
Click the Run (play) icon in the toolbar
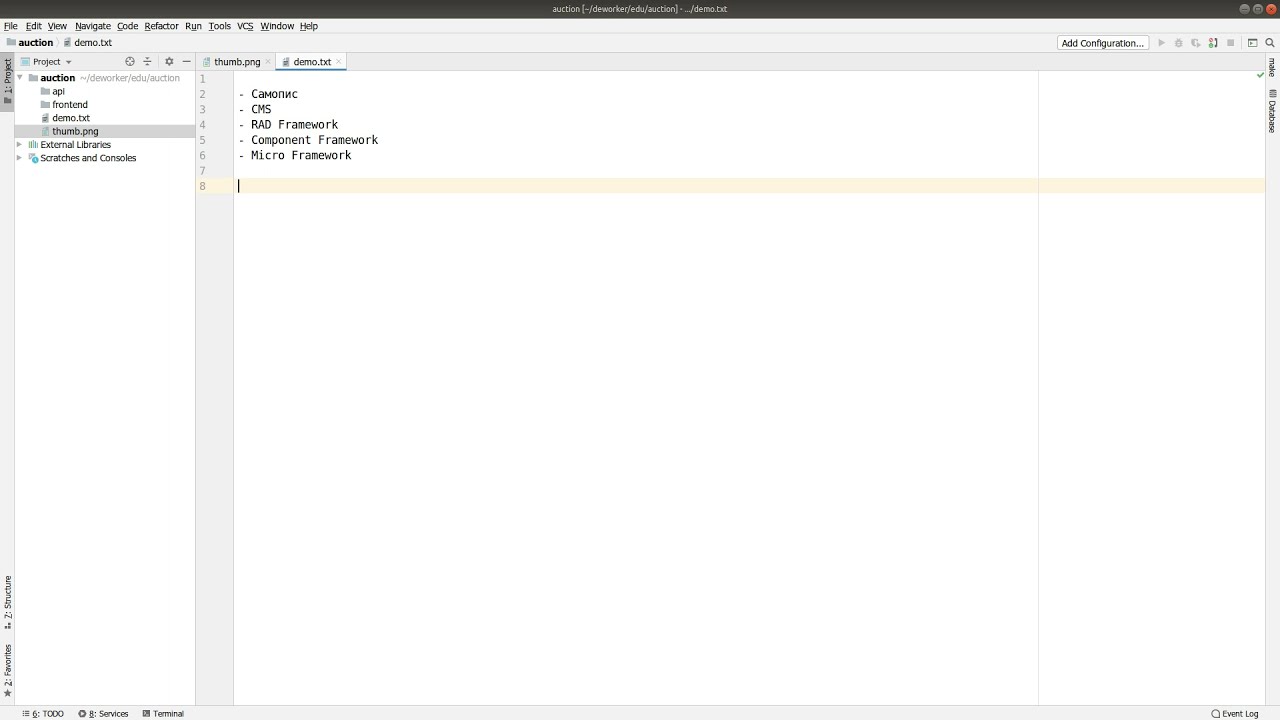click(x=1161, y=43)
